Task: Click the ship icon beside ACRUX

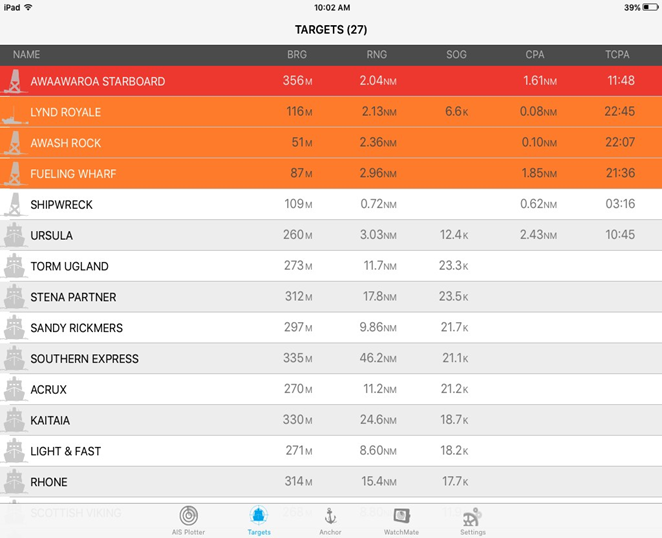Action: (x=14, y=389)
